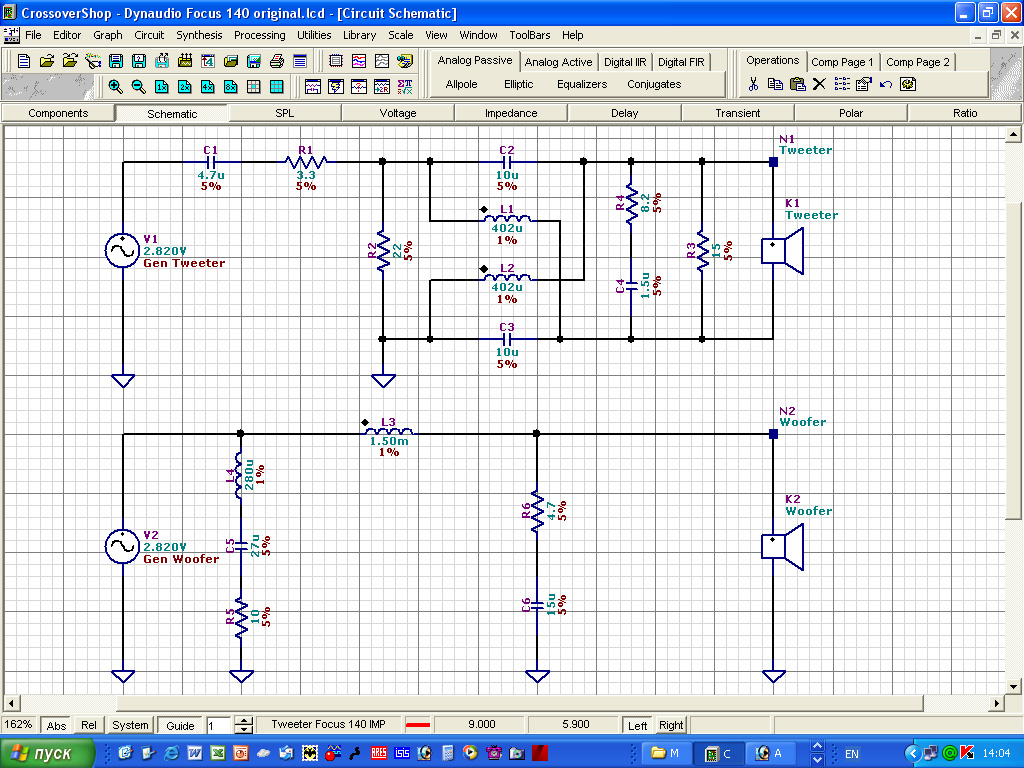Open the Processing menu

point(260,35)
